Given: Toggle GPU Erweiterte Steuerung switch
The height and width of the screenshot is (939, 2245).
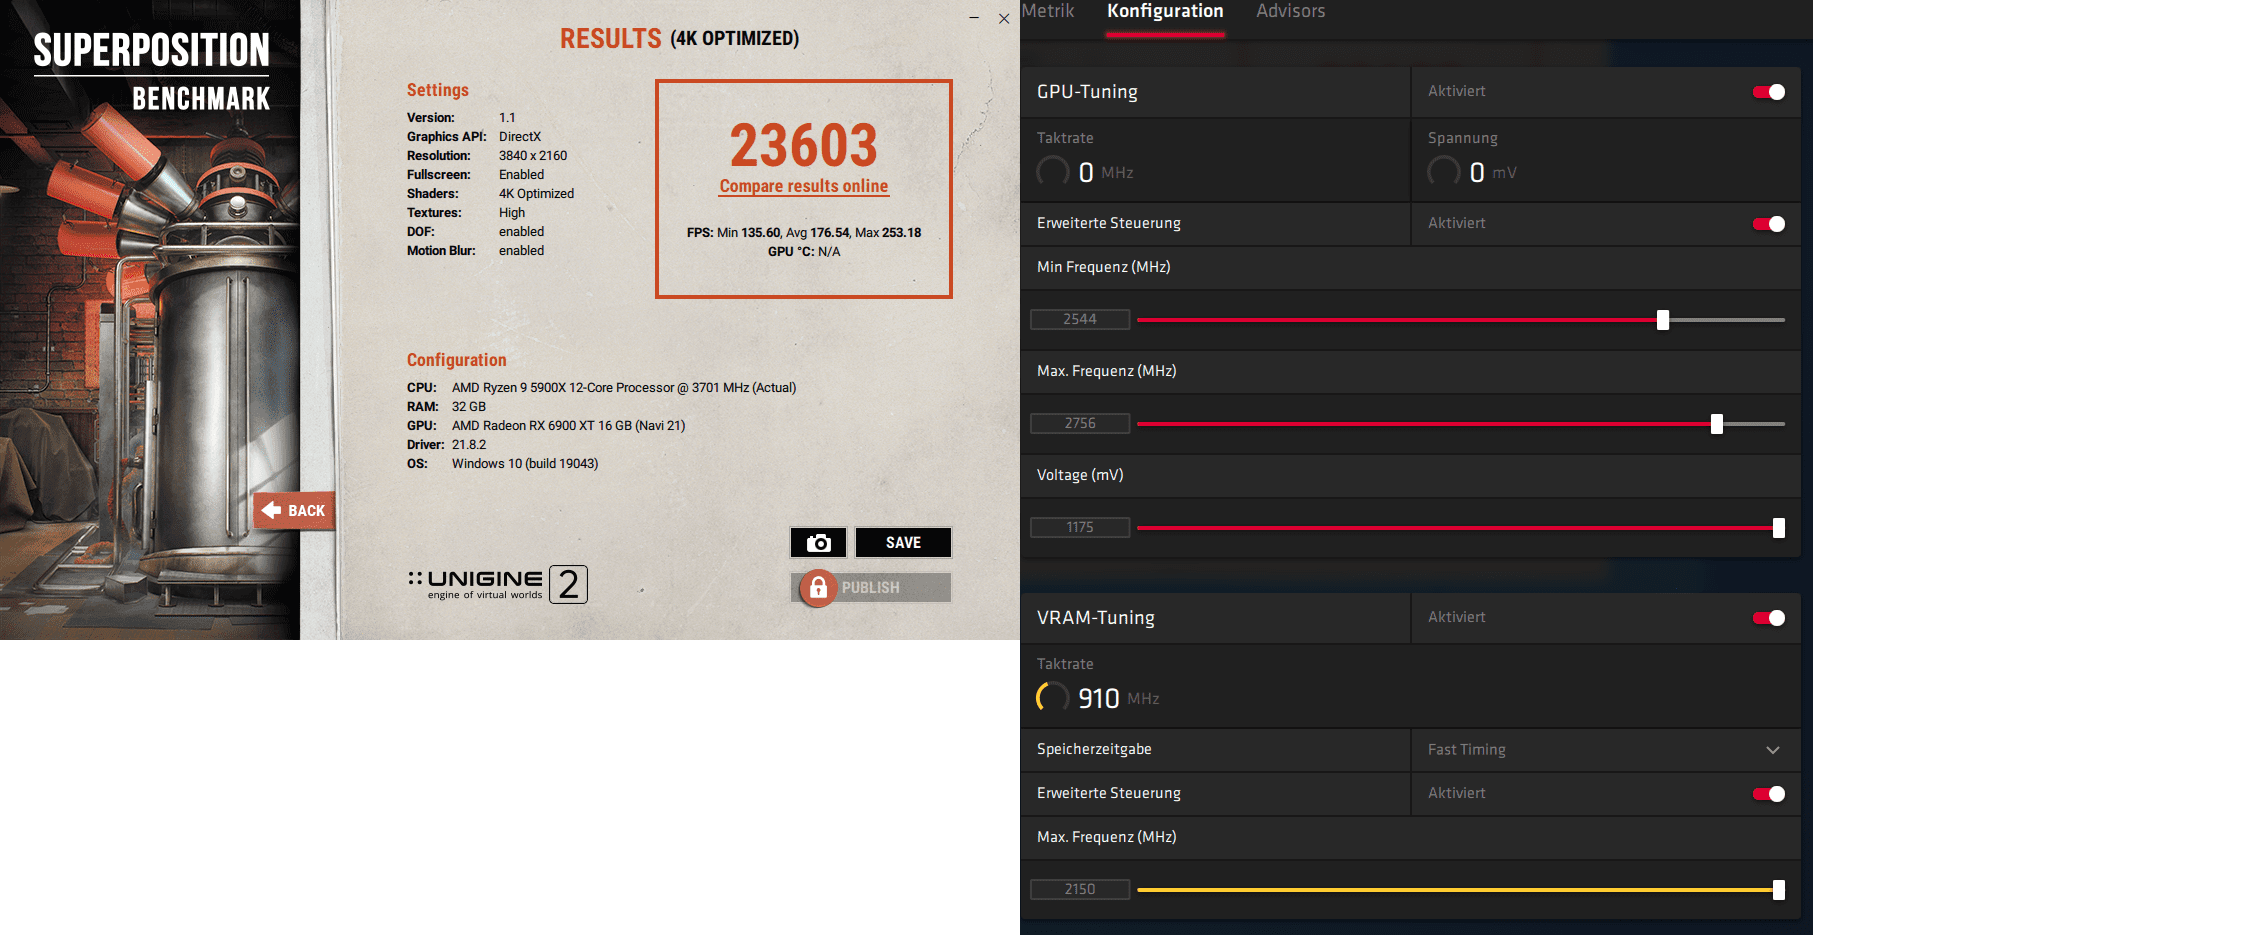Looking at the screenshot, I should tap(1768, 224).
